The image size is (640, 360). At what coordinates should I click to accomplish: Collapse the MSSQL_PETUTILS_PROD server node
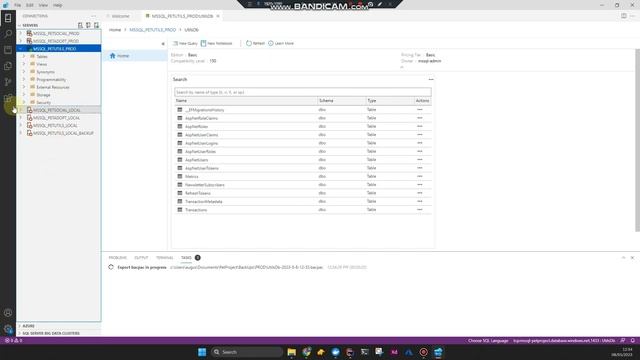point(21,49)
